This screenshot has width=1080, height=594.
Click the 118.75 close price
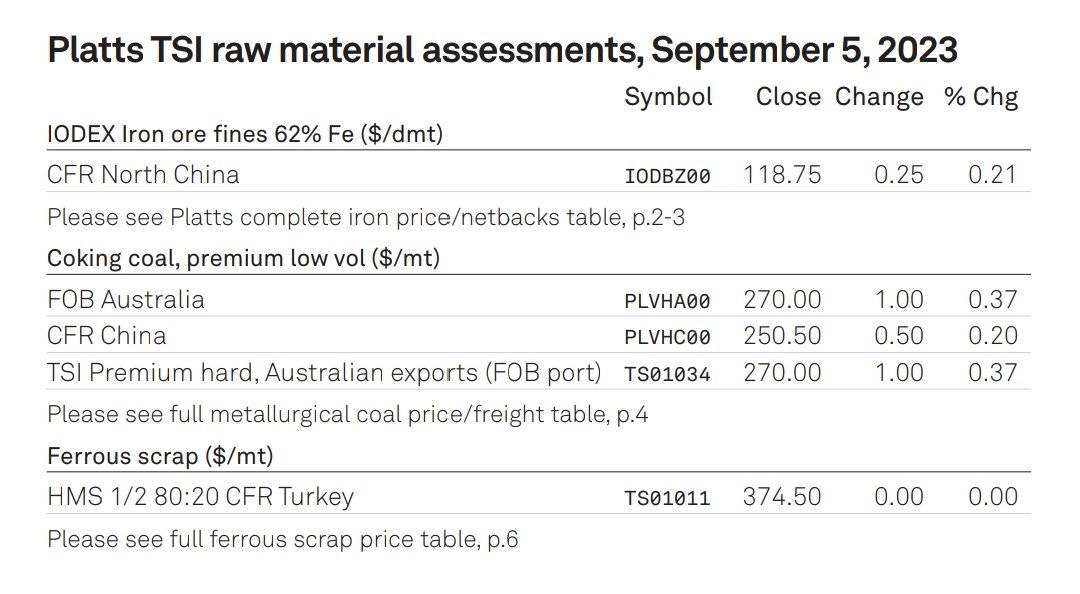coord(782,175)
